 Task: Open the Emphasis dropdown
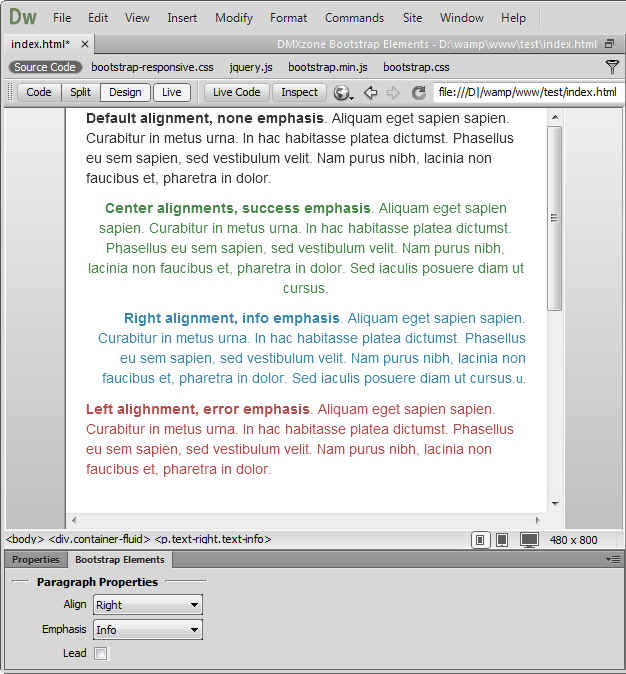[x=147, y=630]
